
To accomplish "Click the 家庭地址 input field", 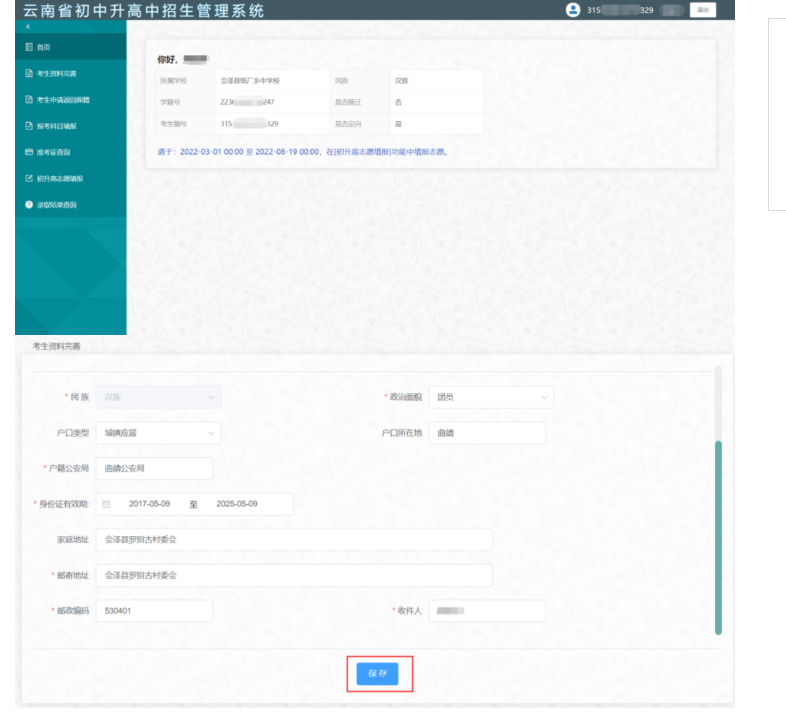I will point(294,539).
